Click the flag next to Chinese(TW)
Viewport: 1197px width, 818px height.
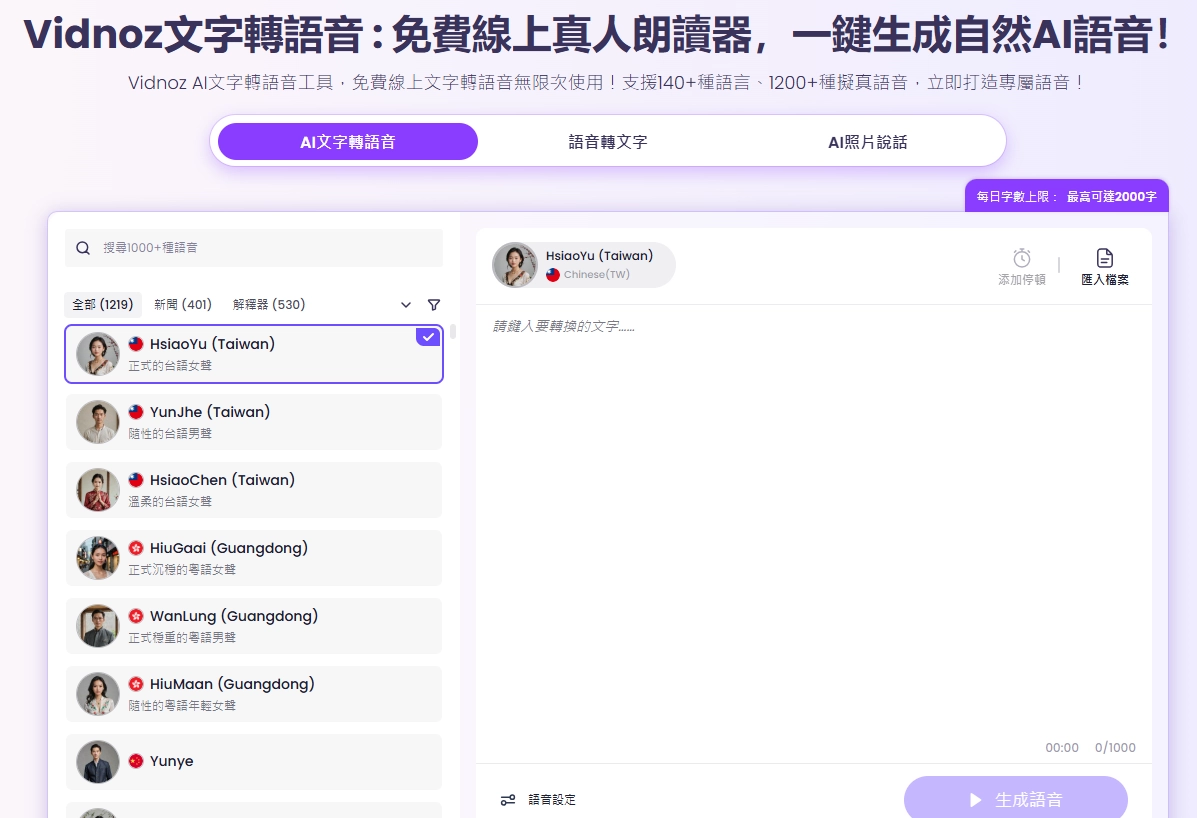pyautogui.click(x=553, y=275)
